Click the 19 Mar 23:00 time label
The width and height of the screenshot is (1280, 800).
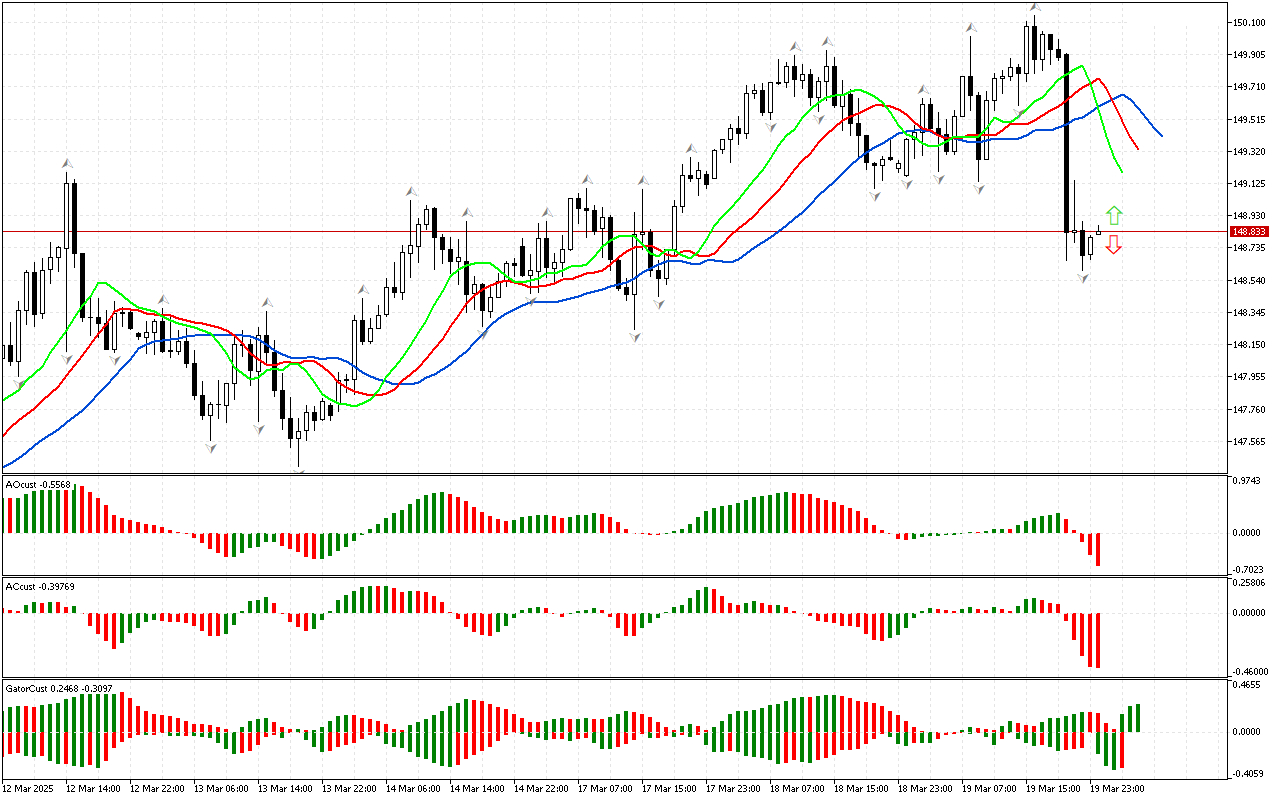1117,789
